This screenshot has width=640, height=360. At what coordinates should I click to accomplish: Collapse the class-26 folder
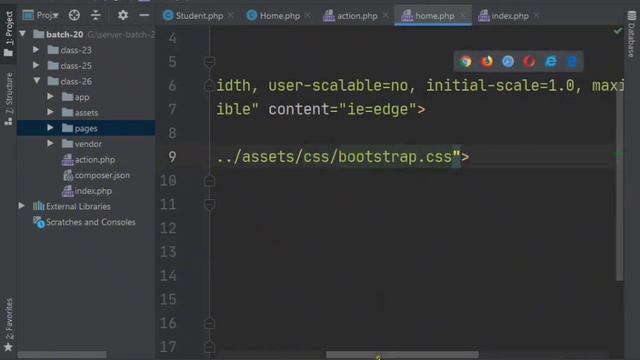click(x=37, y=81)
